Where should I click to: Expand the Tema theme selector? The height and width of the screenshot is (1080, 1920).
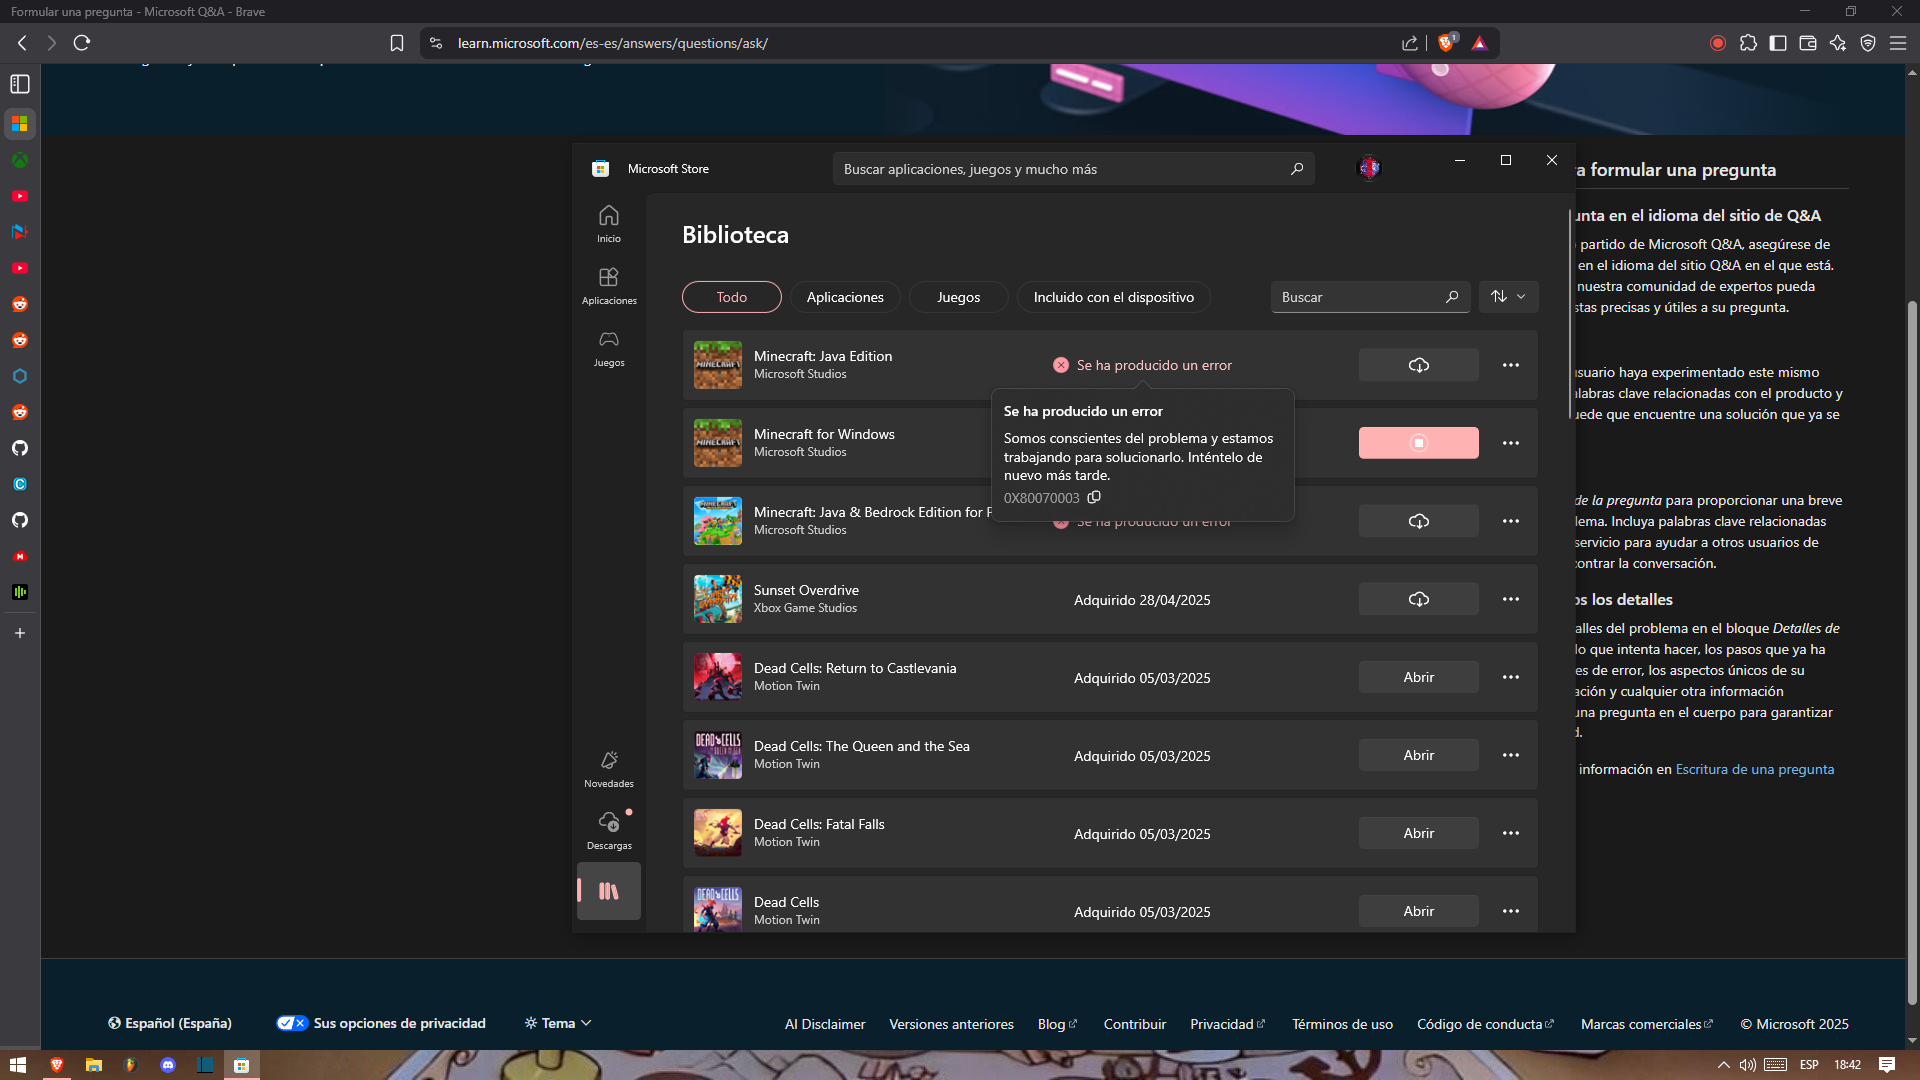(x=558, y=1023)
